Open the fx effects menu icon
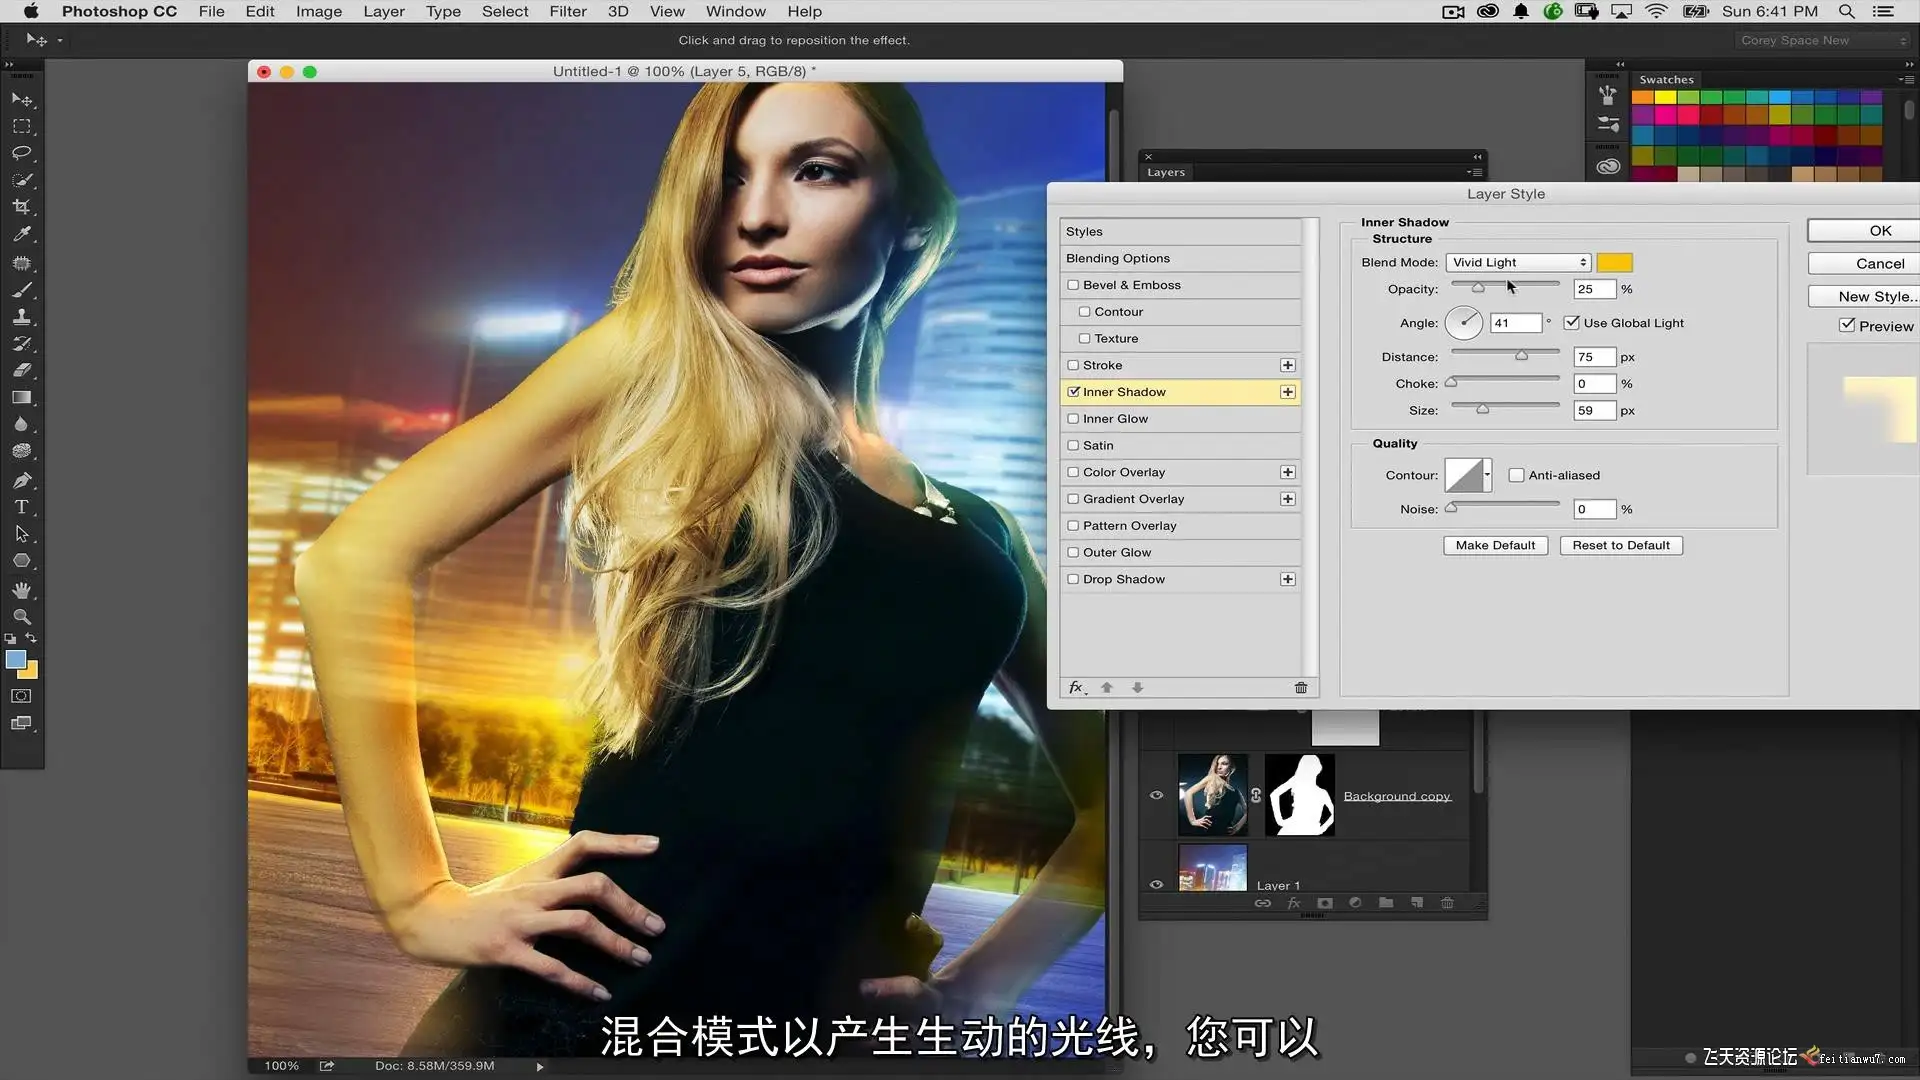The image size is (1920, 1080). pyautogui.click(x=1076, y=688)
